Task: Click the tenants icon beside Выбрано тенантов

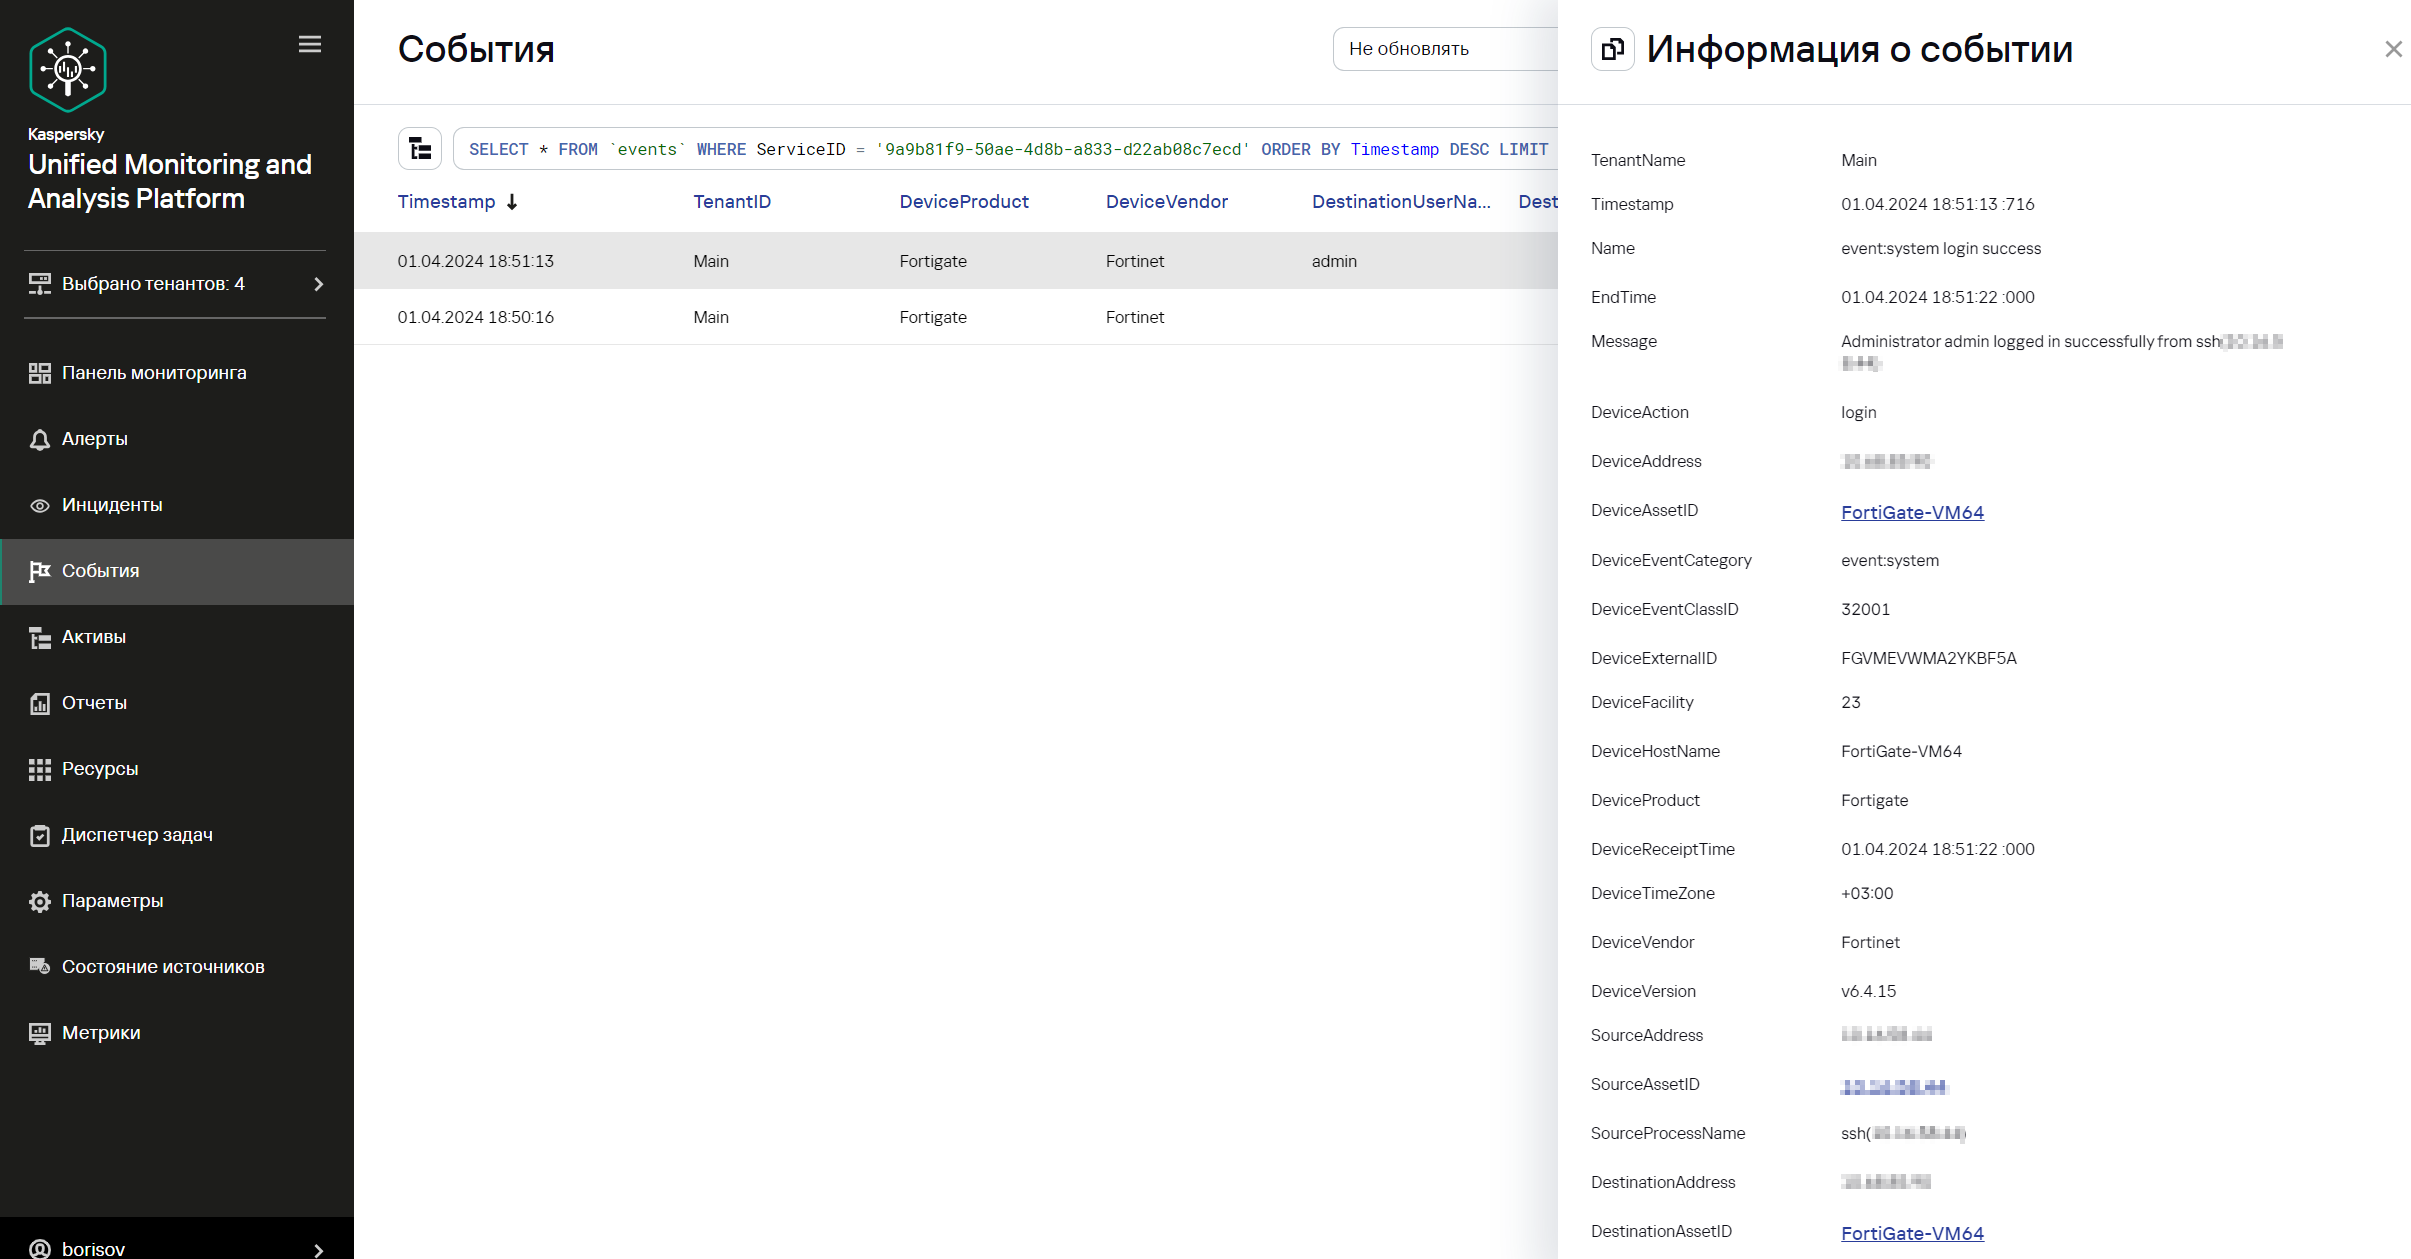Action: [x=40, y=284]
